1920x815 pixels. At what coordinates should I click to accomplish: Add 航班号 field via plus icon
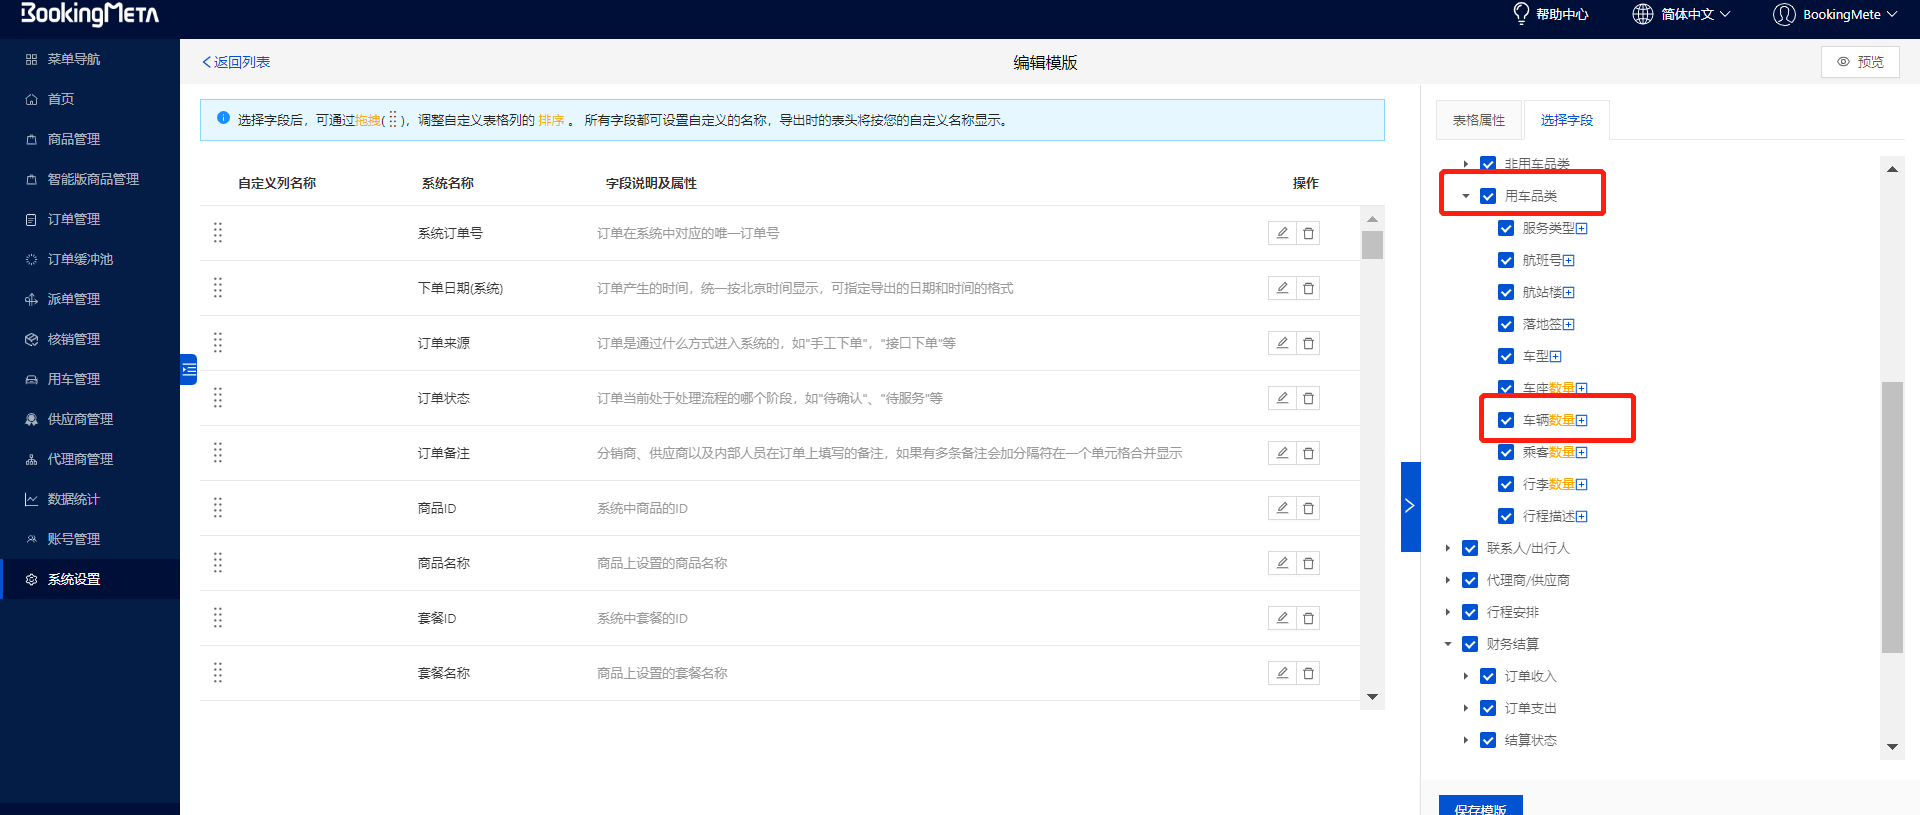point(1569,260)
